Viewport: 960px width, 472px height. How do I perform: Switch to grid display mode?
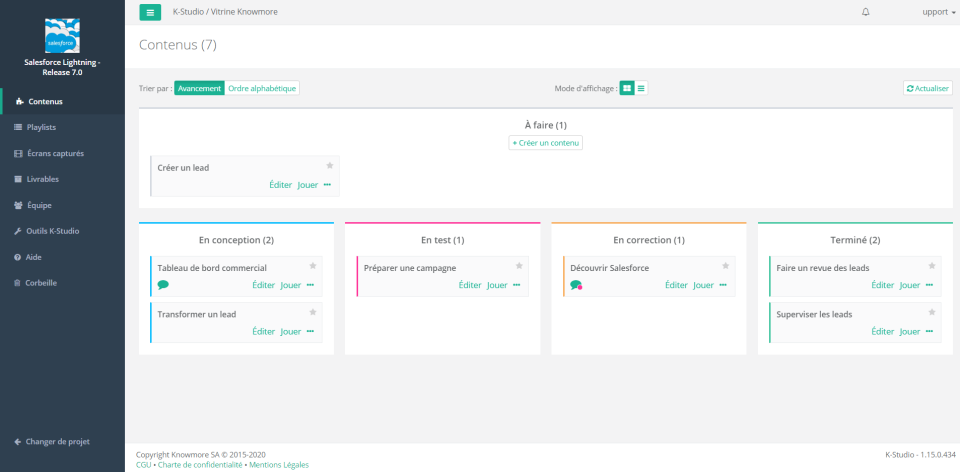(627, 88)
